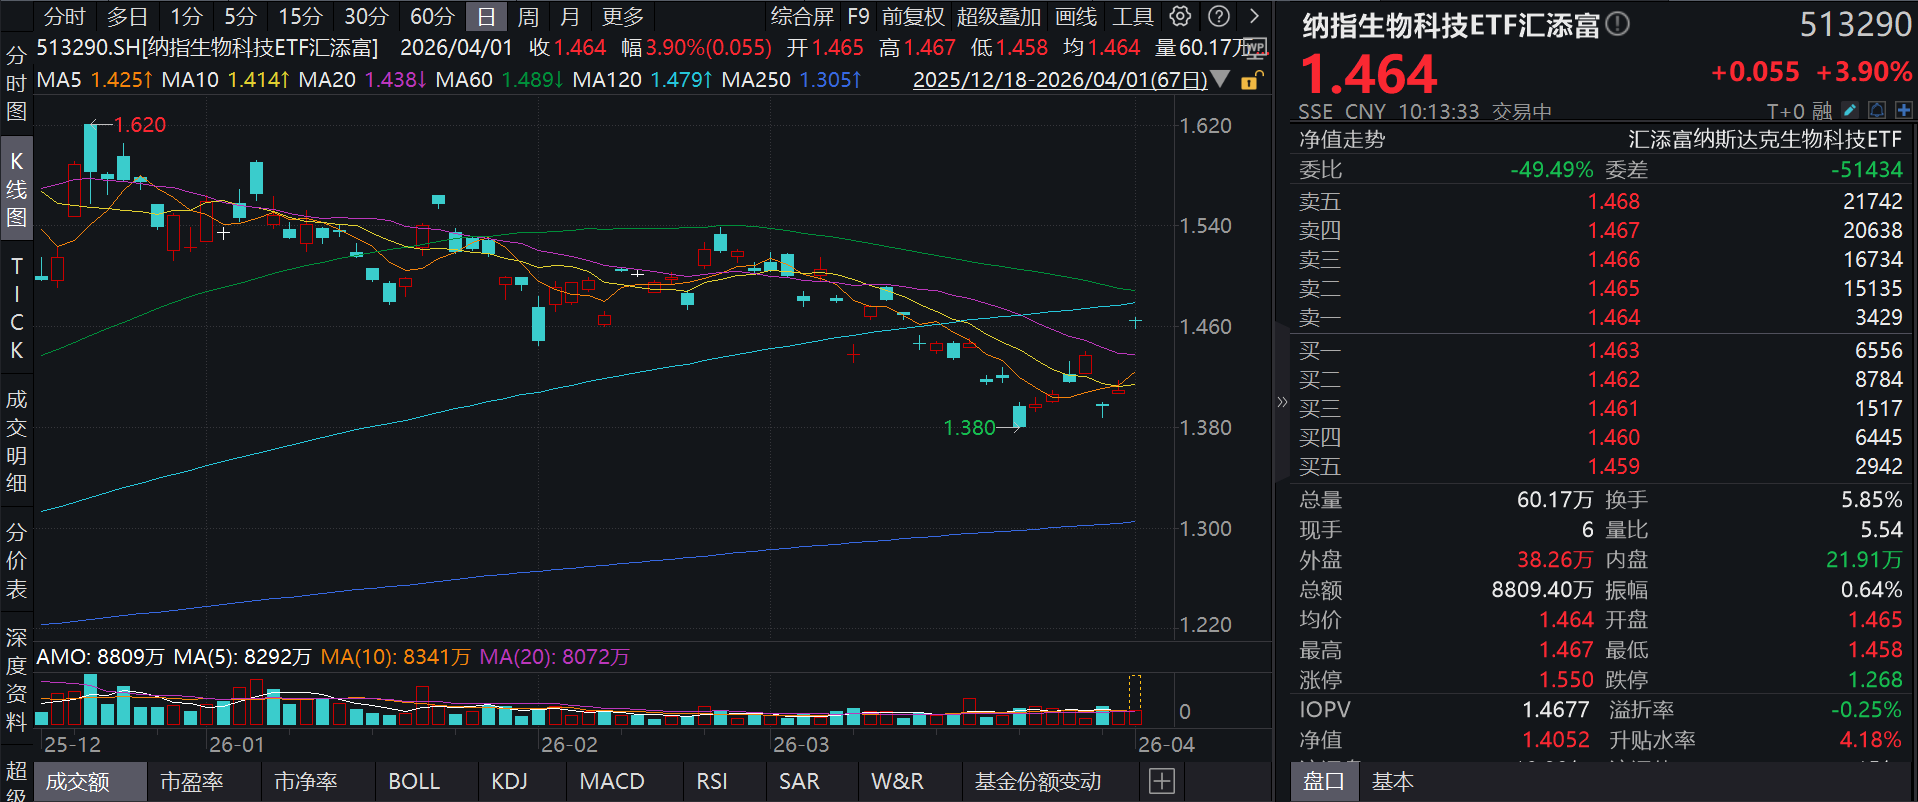Viewport: 1918px width, 802px height.
Task: Toggle 超级叠加 overlay option
Action: pos(998,17)
